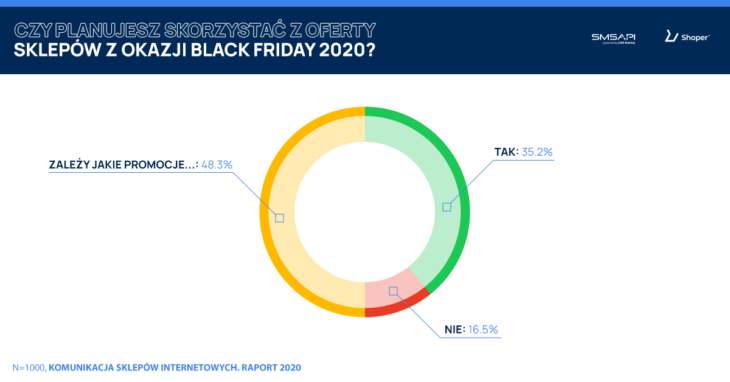Select the TAK: 35.2% label
The image size is (730, 382).
point(523,152)
